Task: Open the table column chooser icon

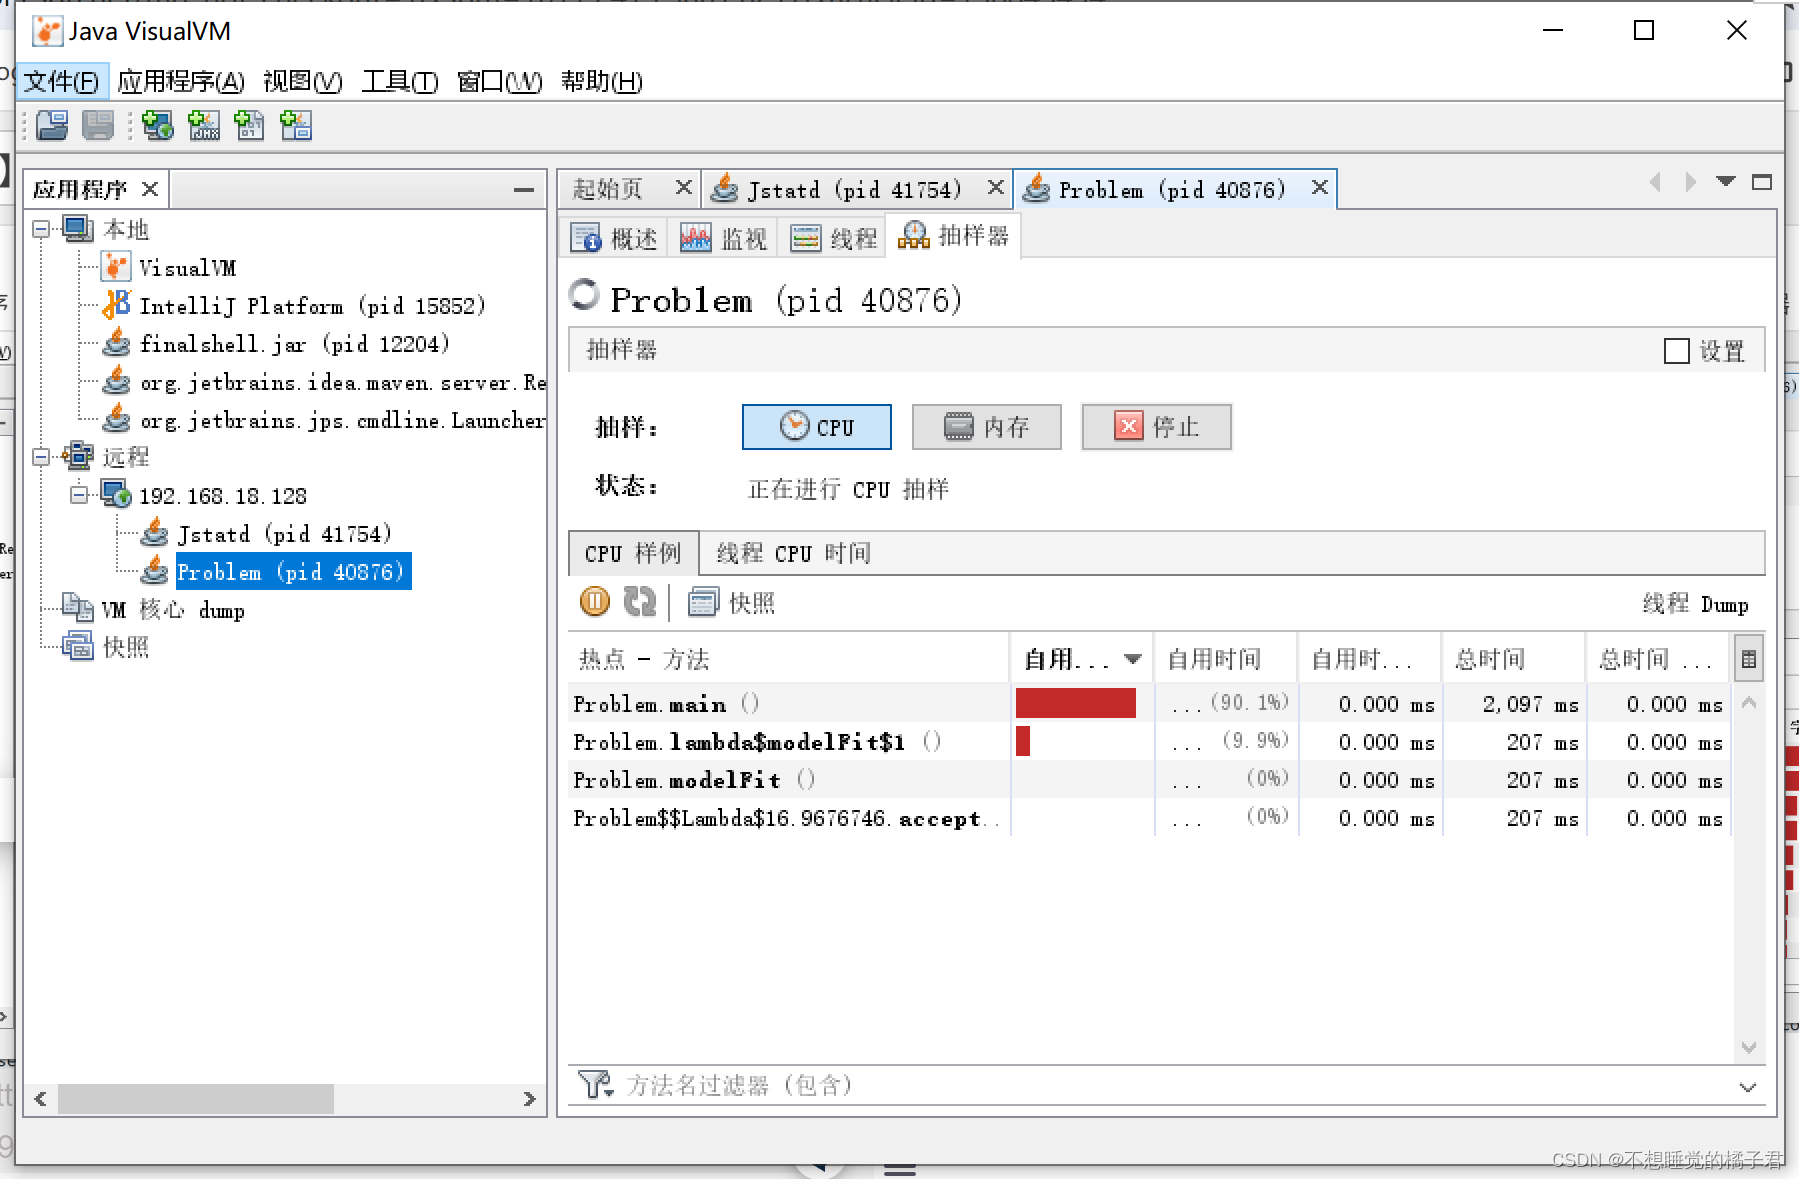Action: click(x=1748, y=659)
